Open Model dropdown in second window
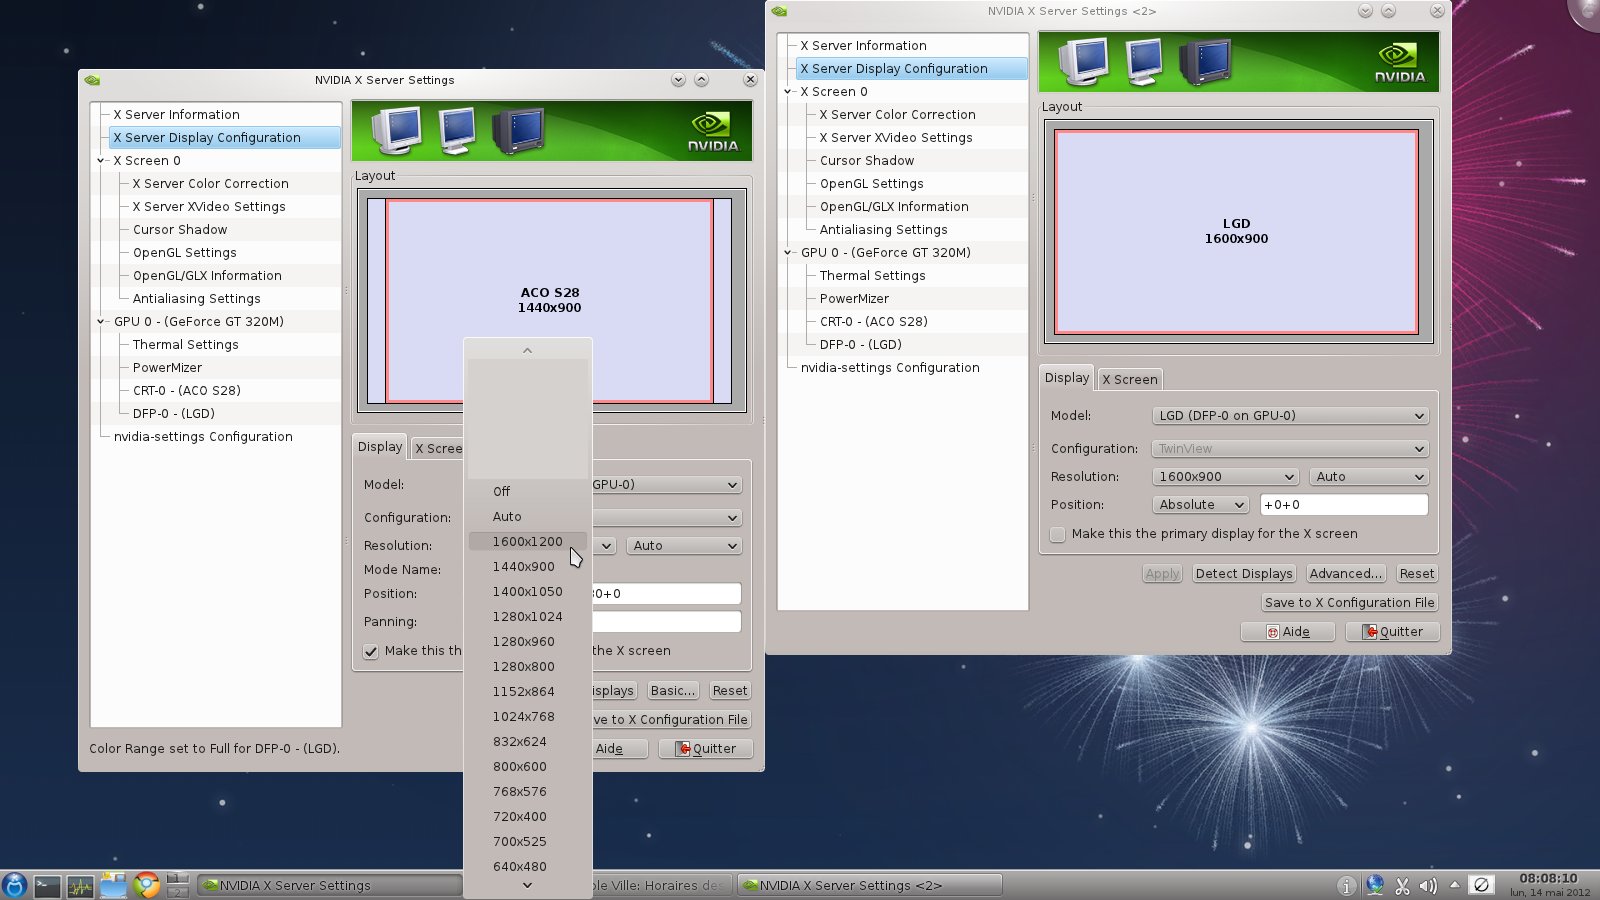 coord(1290,416)
